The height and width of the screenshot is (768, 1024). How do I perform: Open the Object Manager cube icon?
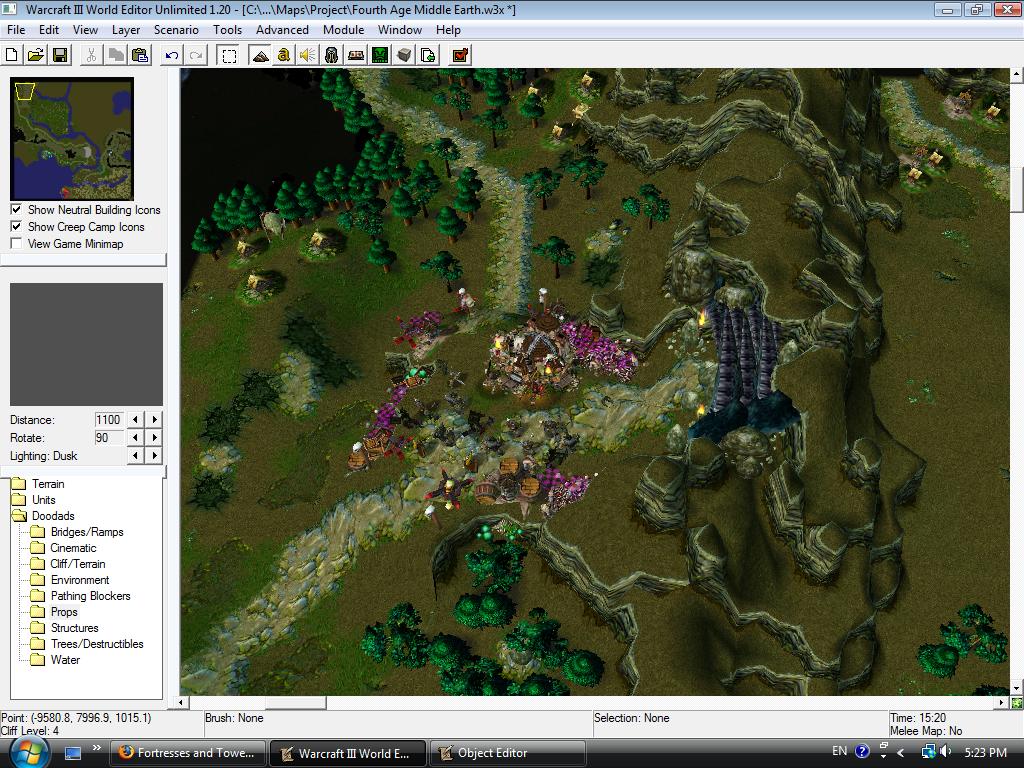click(404, 56)
